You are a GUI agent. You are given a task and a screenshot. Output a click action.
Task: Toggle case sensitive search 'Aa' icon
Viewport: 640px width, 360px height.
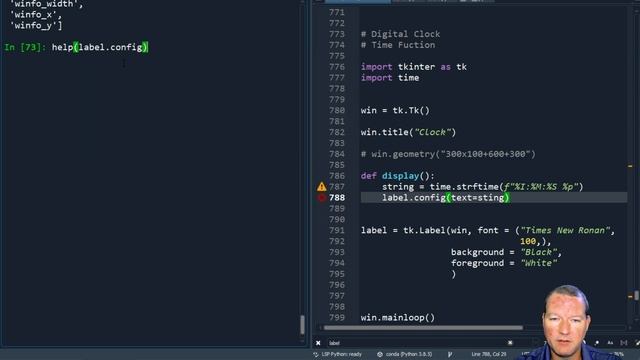[x=610, y=343]
